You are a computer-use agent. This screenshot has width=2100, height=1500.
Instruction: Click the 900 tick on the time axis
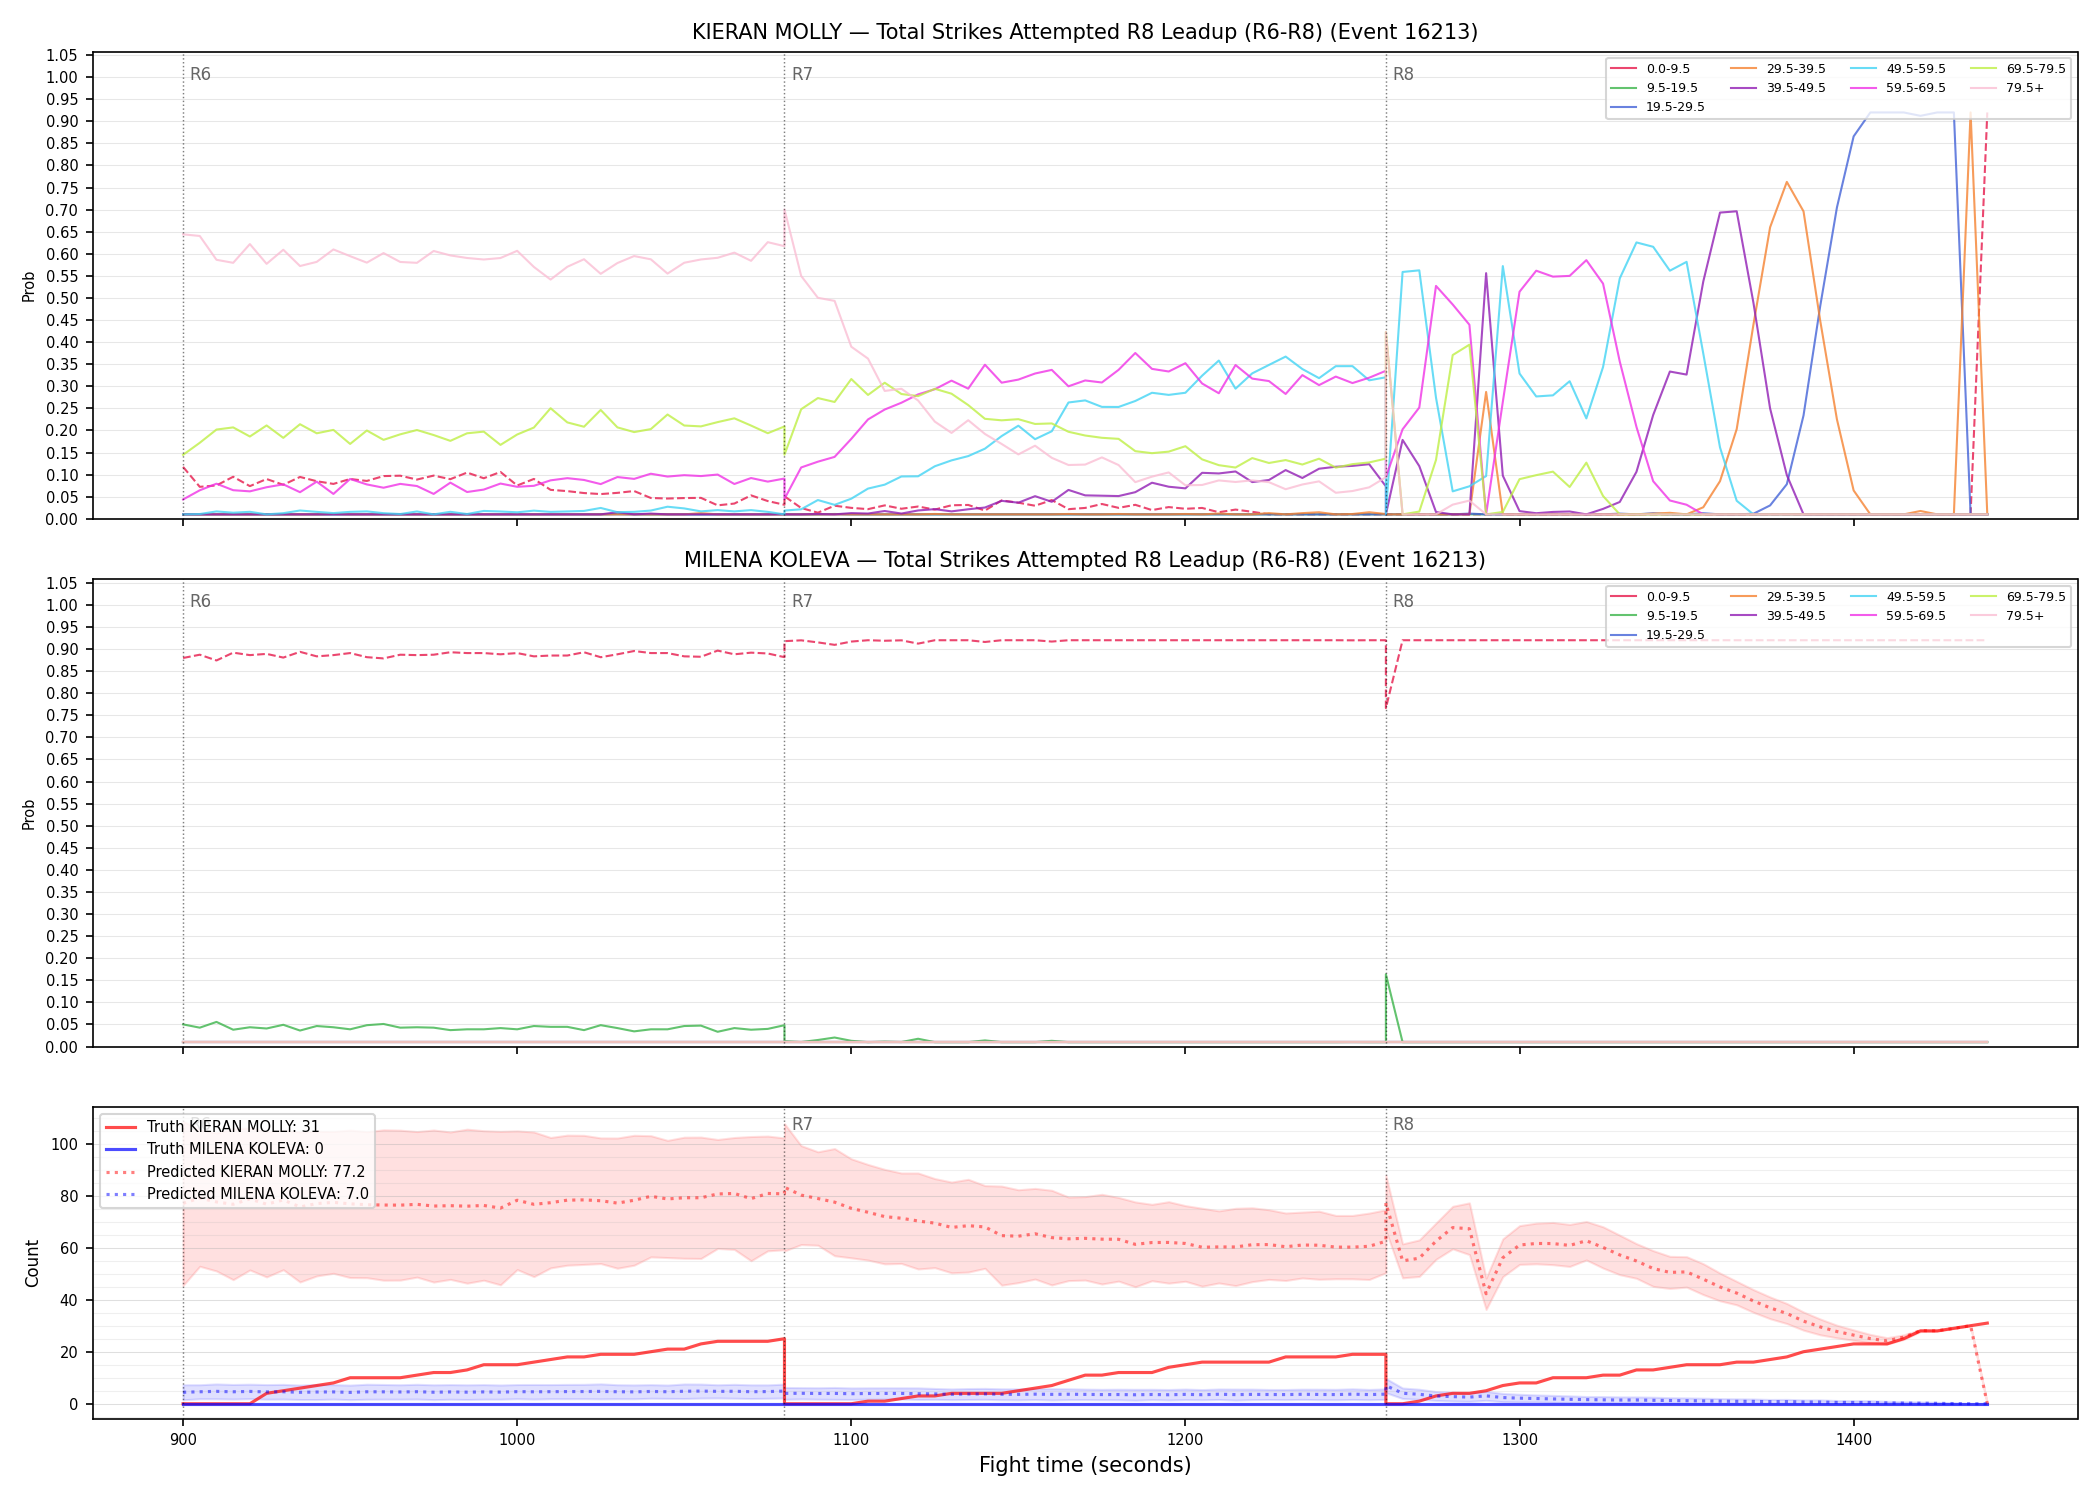click(x=182, y=1439)
